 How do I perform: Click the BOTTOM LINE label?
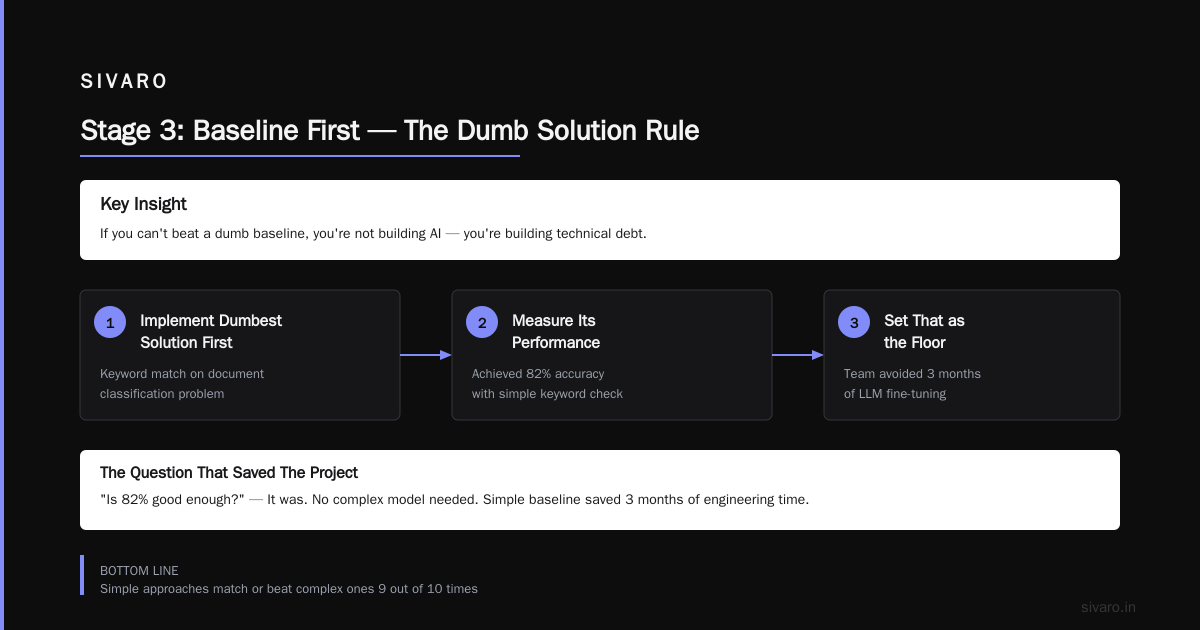139,571
